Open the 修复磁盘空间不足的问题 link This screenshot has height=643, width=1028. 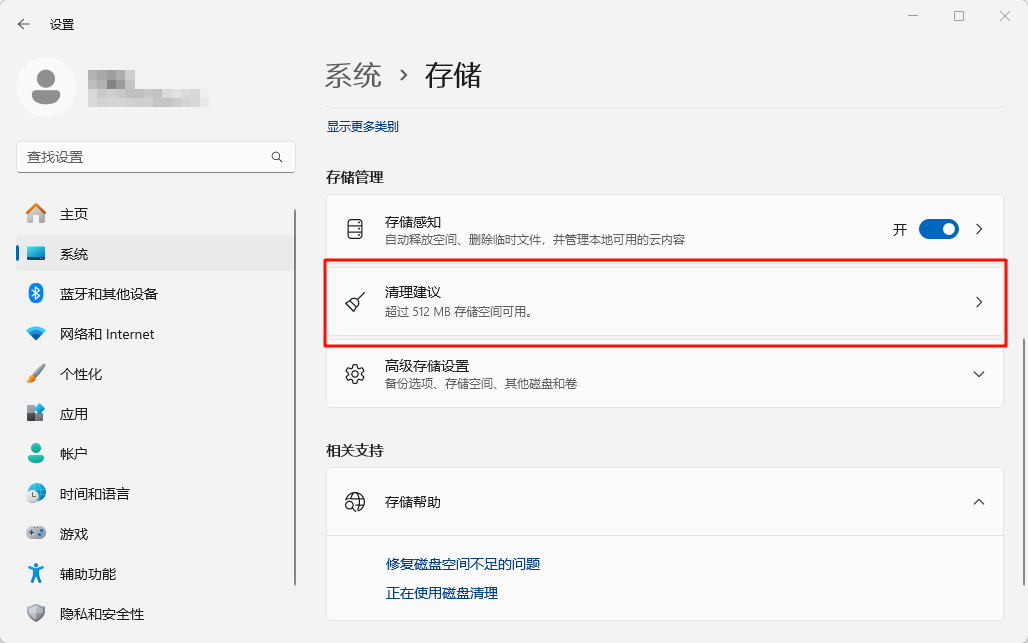click(463, 564)
